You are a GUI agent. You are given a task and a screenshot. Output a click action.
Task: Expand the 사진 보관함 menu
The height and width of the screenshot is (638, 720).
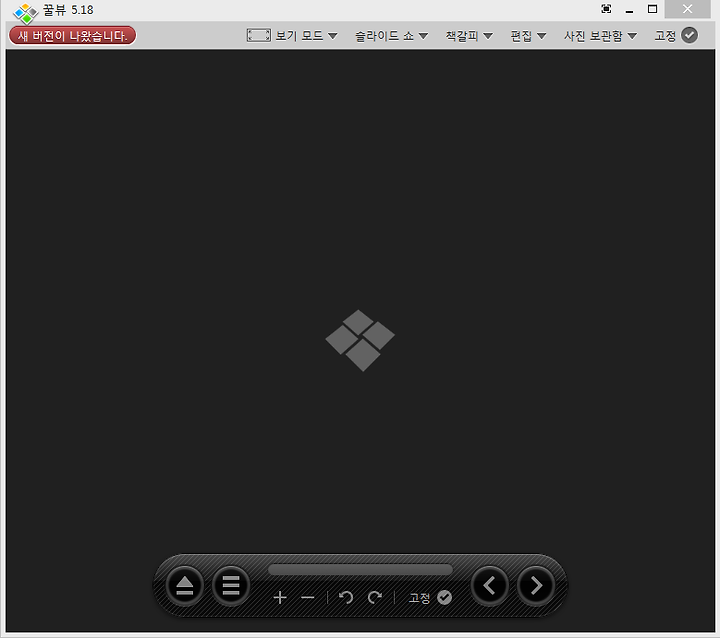[601, 35]
